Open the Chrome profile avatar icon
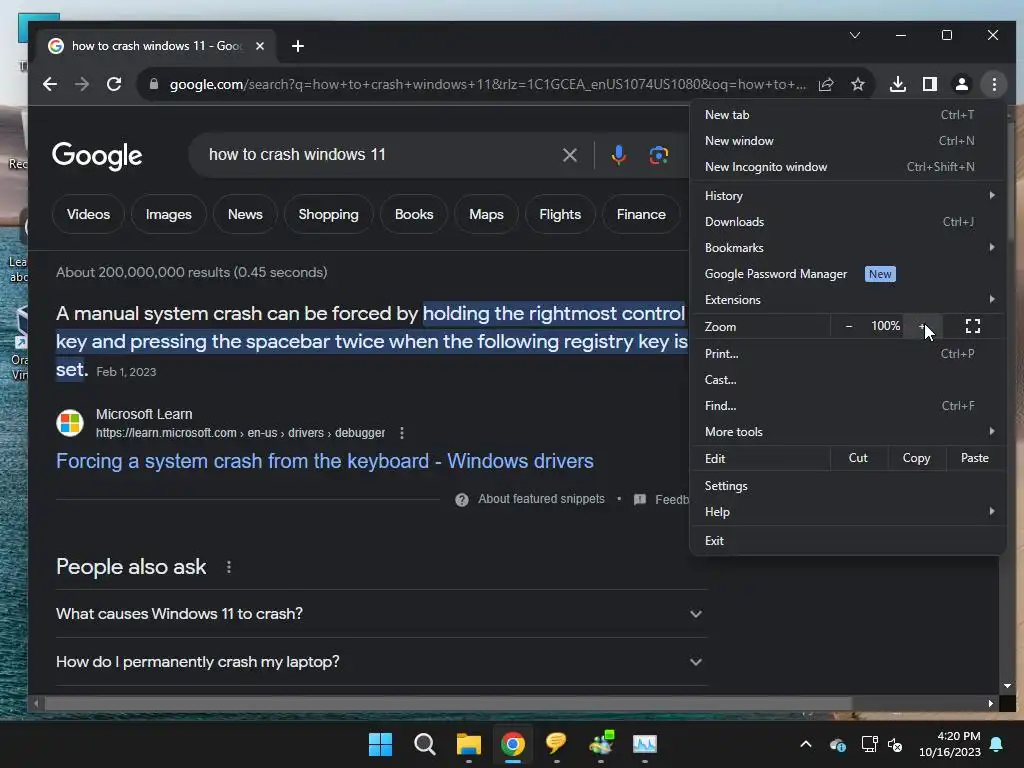This screenshot has height=768, width=1024. tap(962, 84)
